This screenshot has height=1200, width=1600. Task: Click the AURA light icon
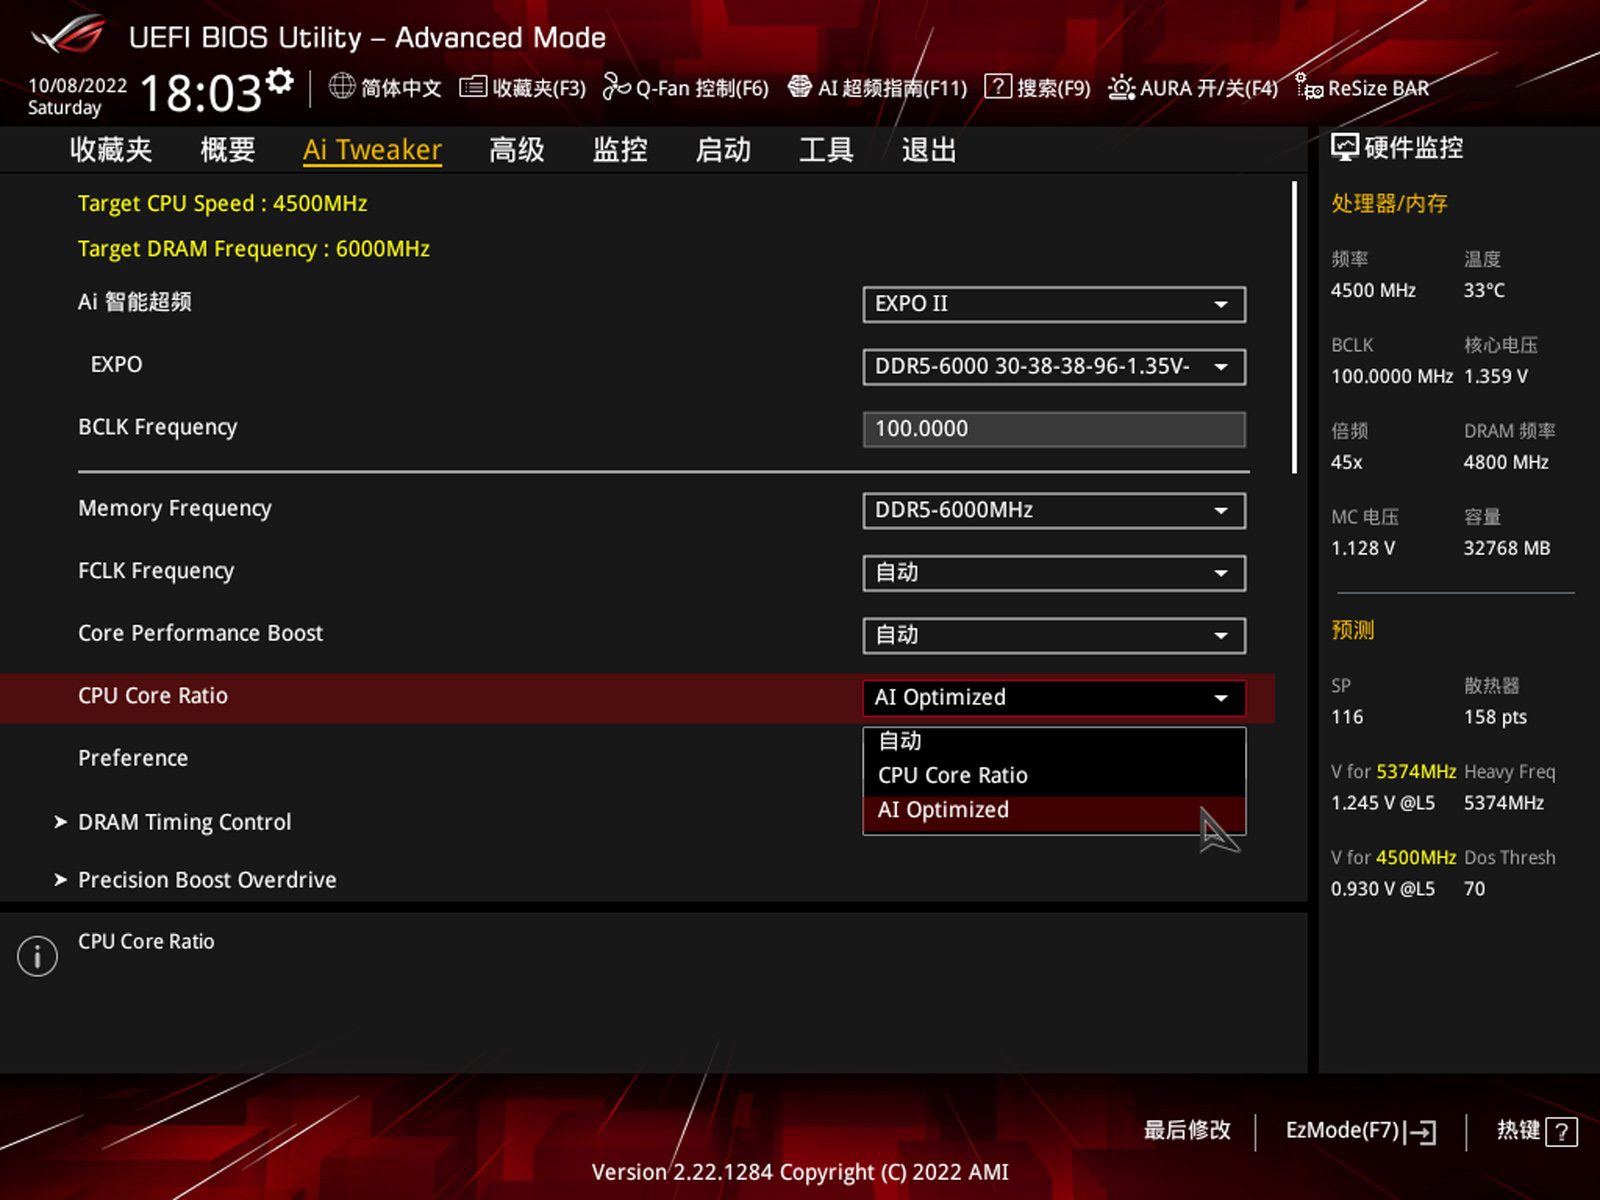pyautogui.click(x=1121, y=88)
